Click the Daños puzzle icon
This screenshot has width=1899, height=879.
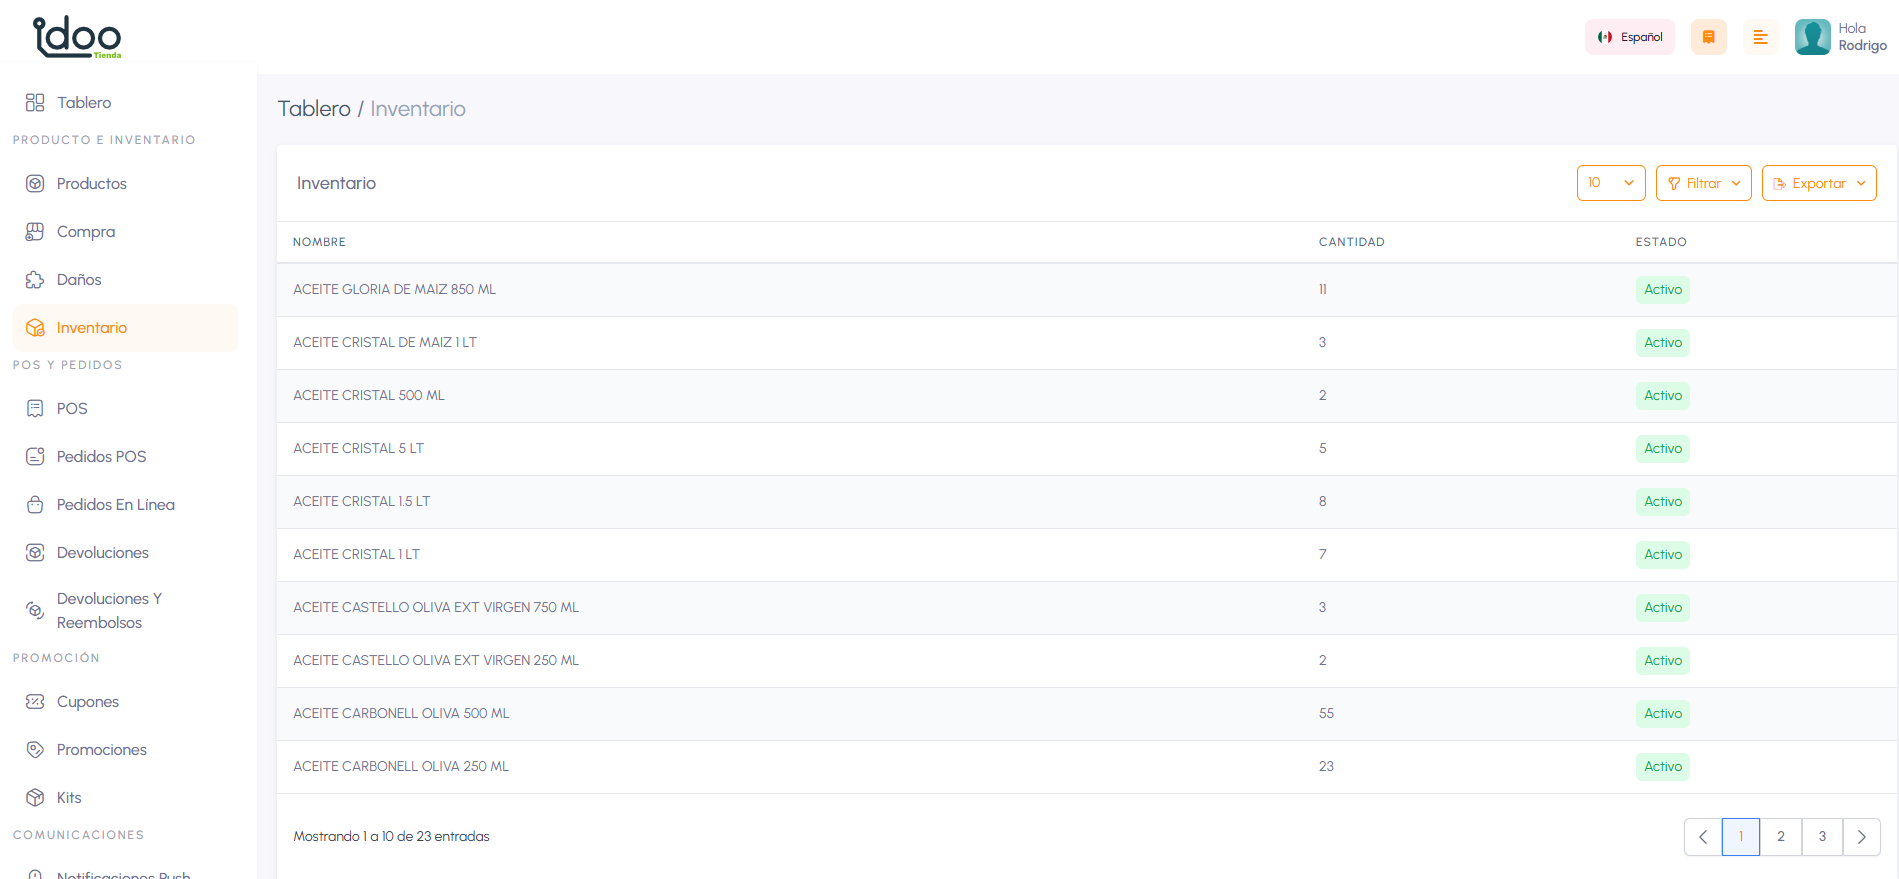coord(35,280)
